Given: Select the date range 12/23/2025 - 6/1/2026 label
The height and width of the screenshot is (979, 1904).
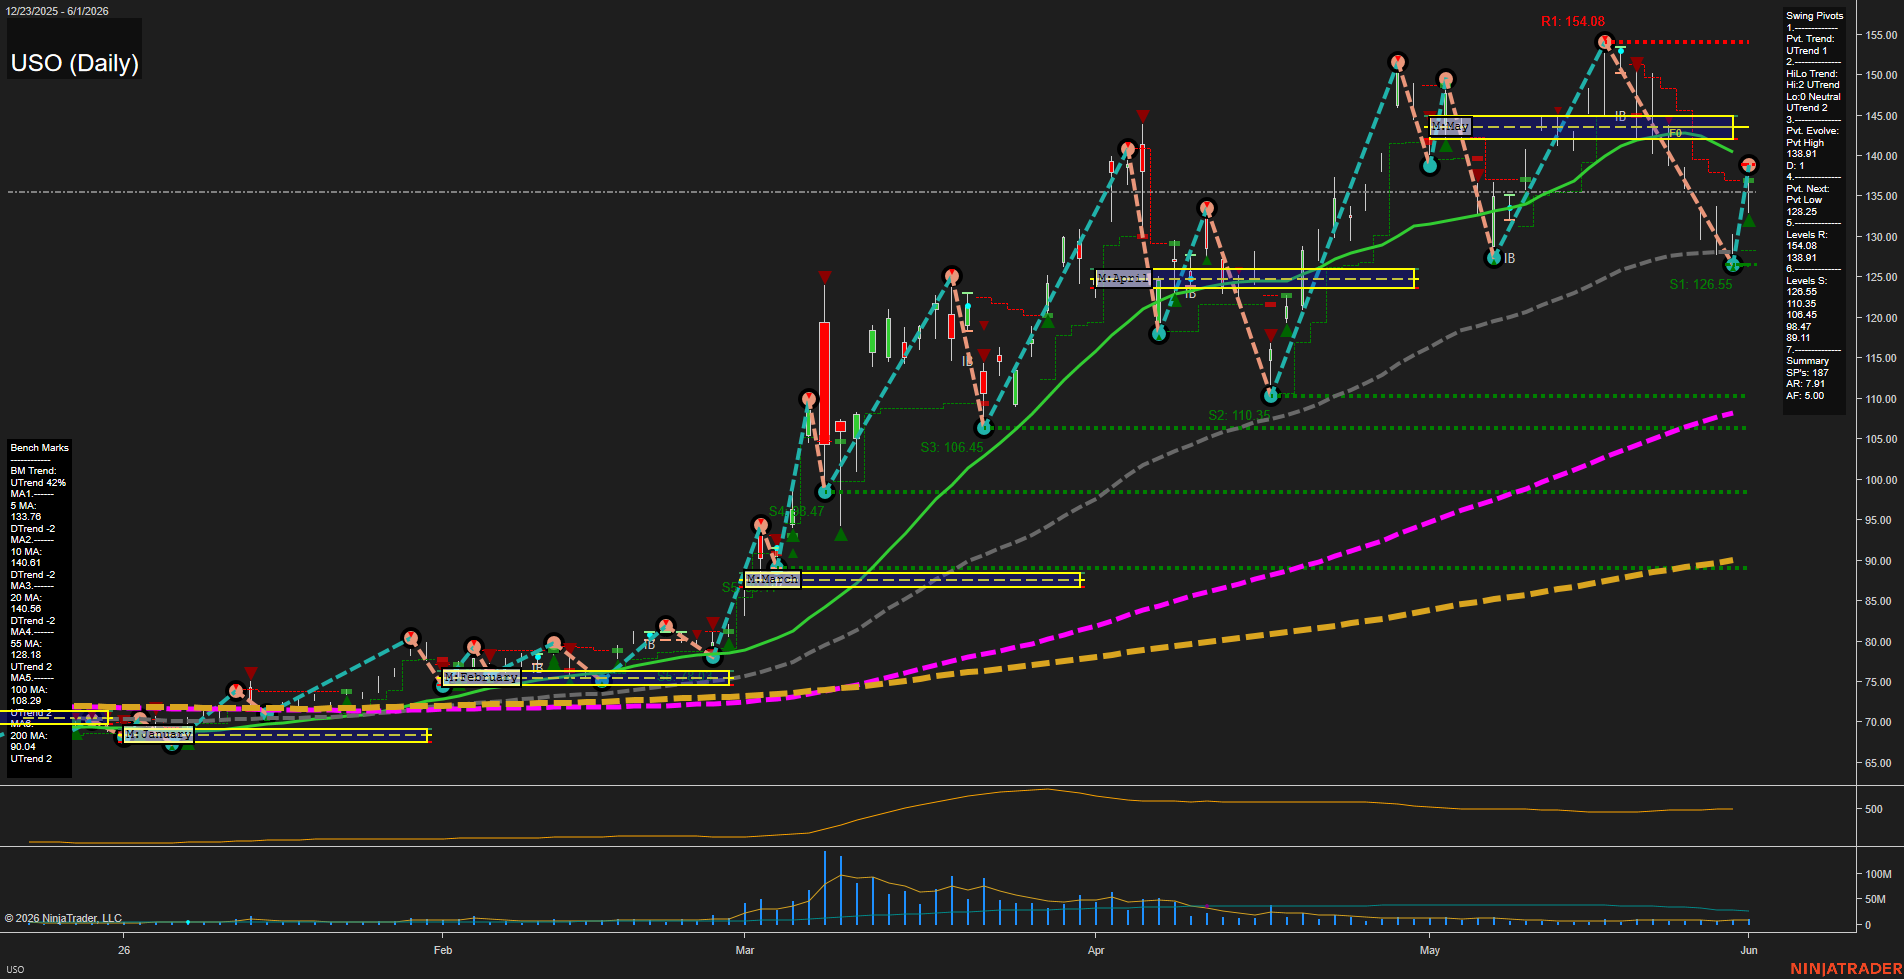Looking at the screenshot, I should [x=57, y=11].
